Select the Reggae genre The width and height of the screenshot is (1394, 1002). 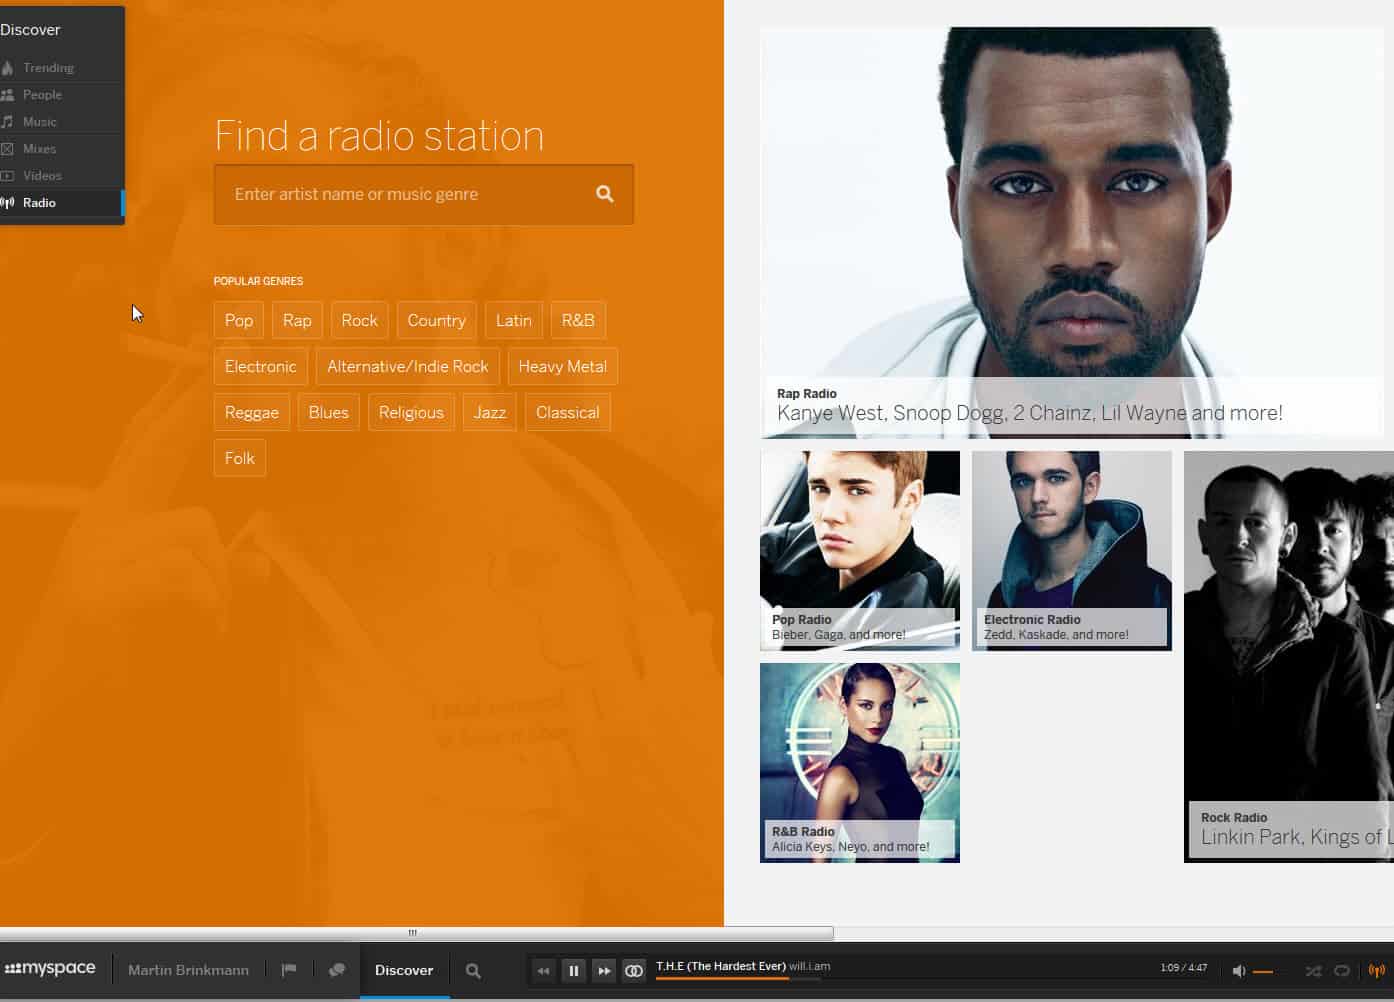252,412
